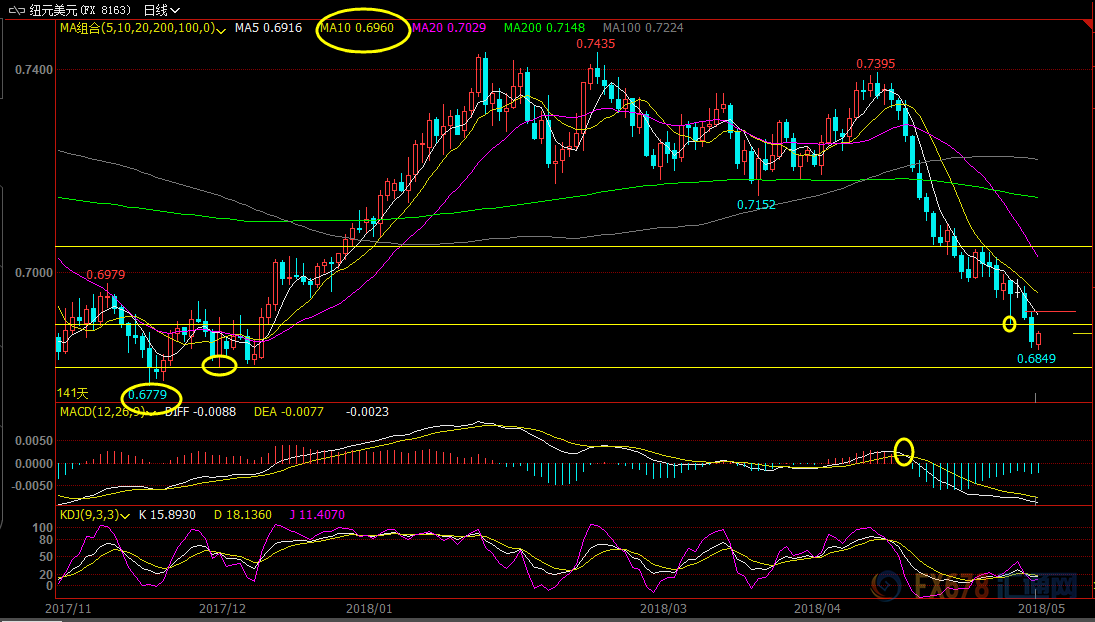The width and height of the screenshot is (1095, 622).
Task: Click the 0.6849 latest low label
Action: [1036, 359]
